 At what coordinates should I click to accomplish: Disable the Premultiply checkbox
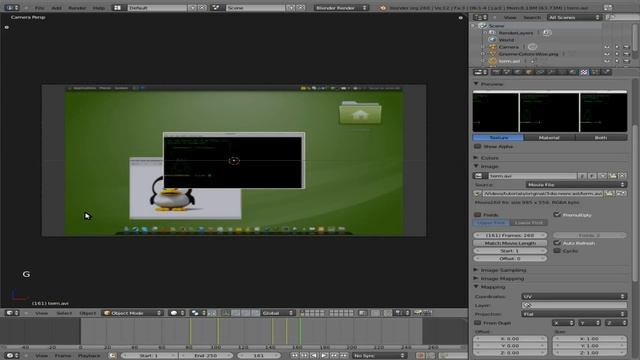click(x=557, y=215)
